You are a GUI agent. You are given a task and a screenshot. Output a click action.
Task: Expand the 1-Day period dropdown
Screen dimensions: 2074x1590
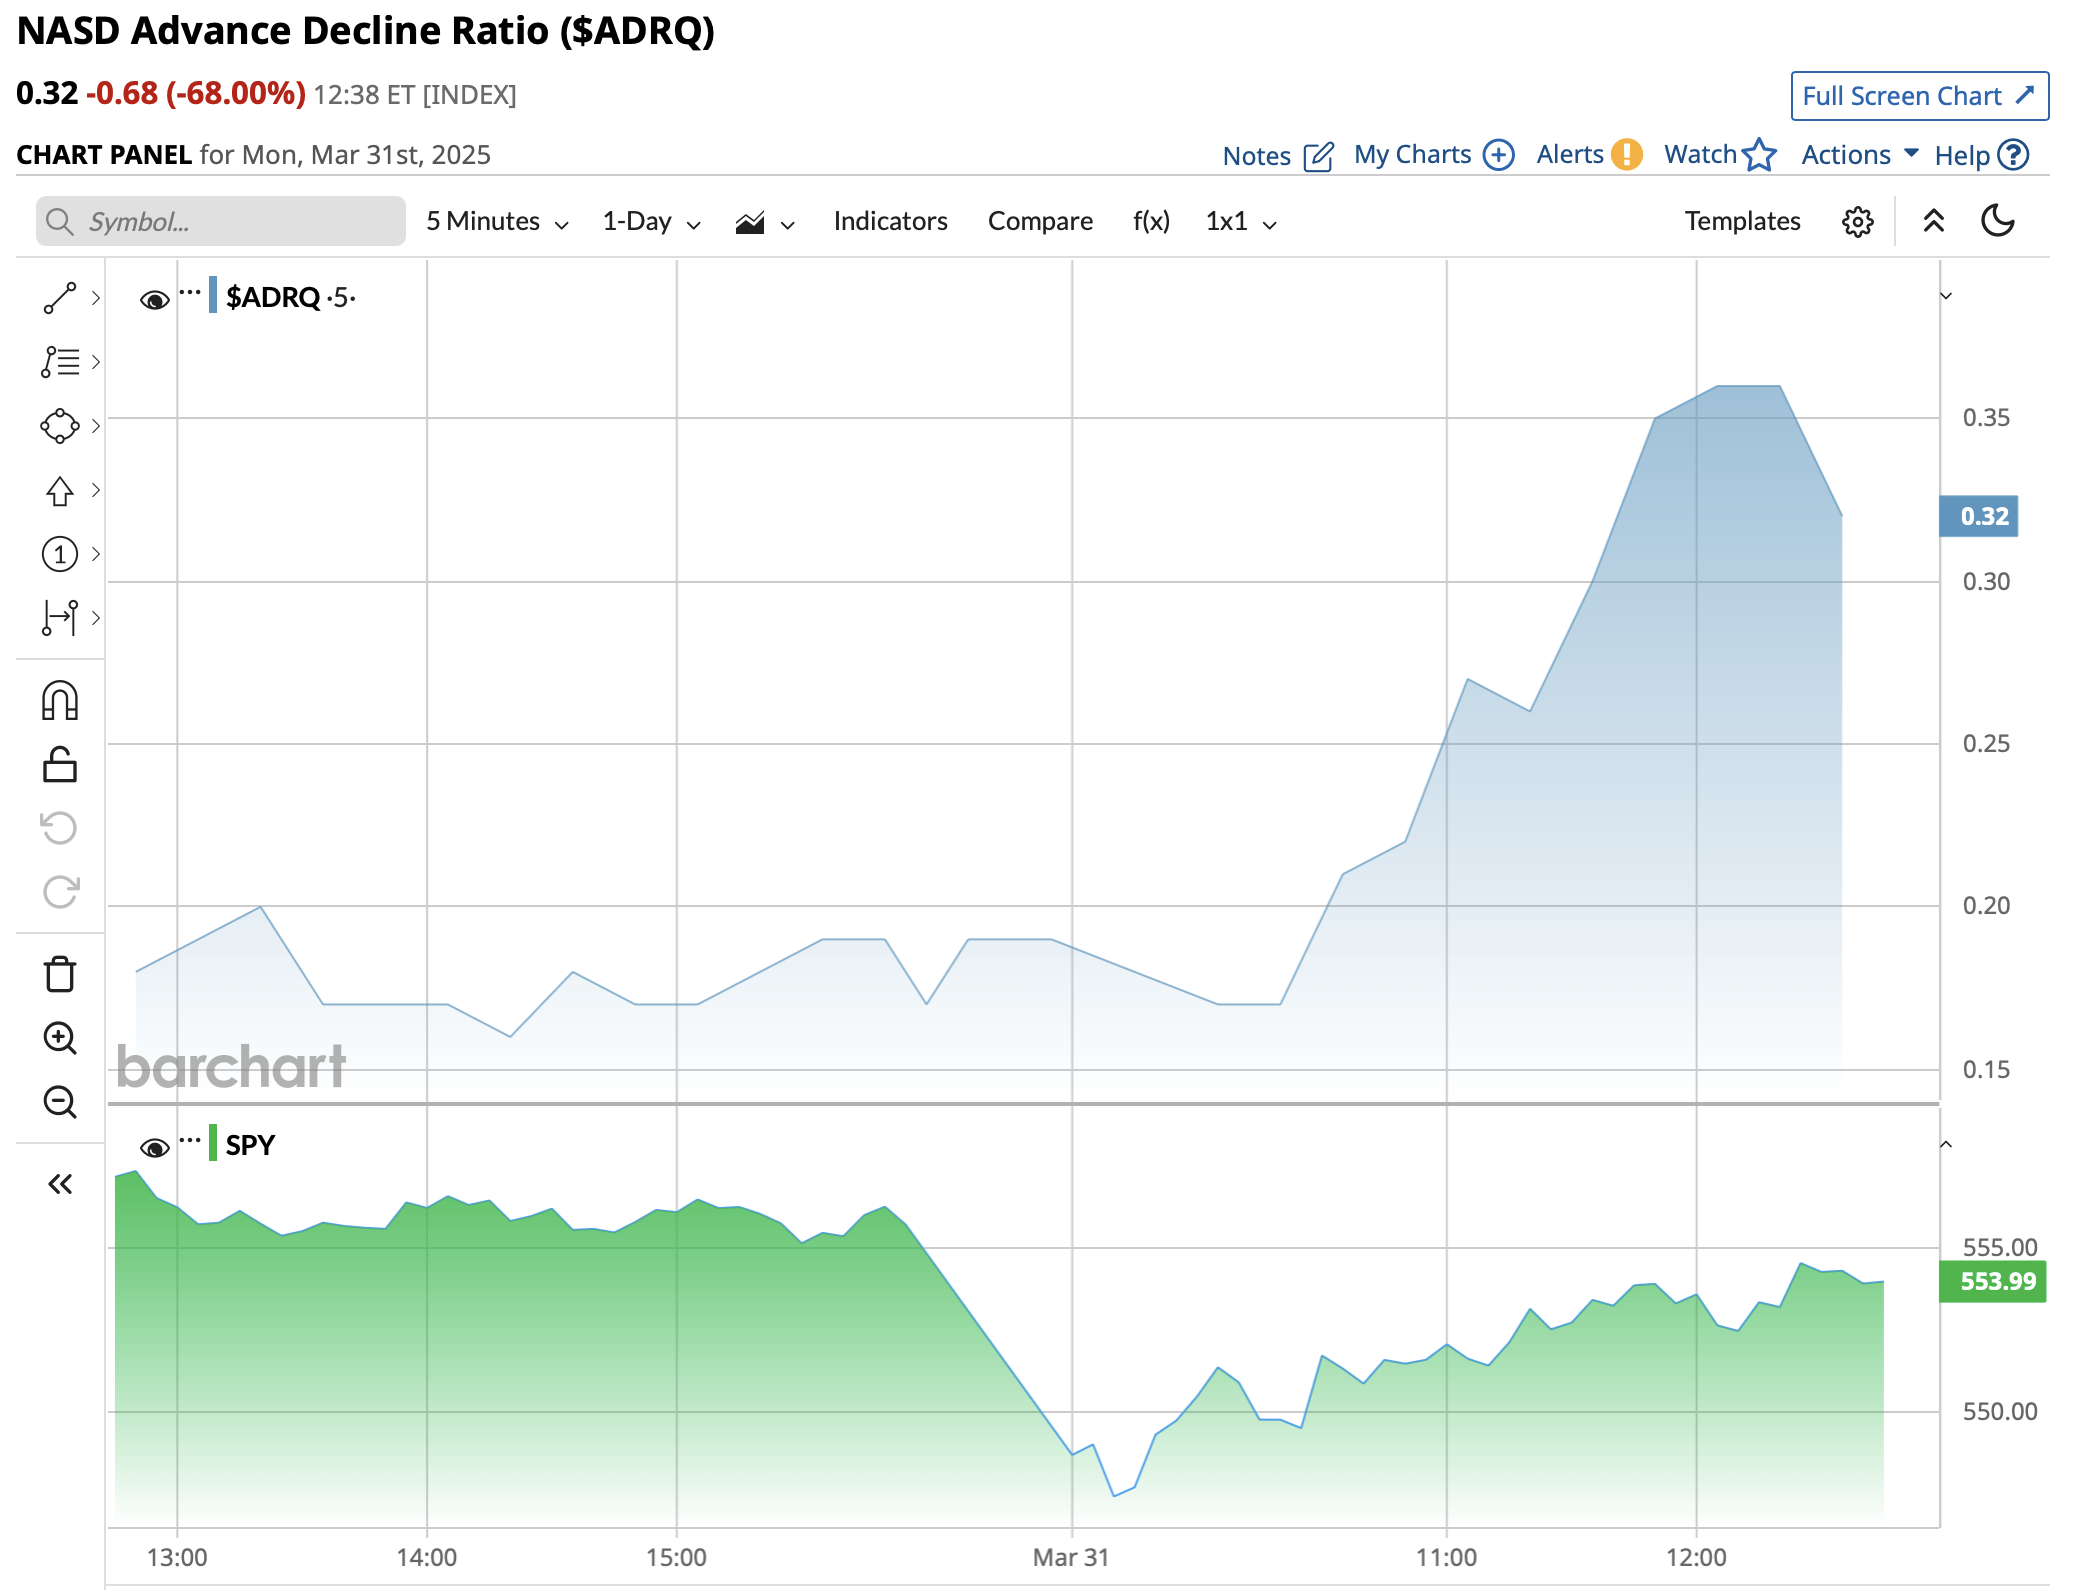(x=651, y=221)
